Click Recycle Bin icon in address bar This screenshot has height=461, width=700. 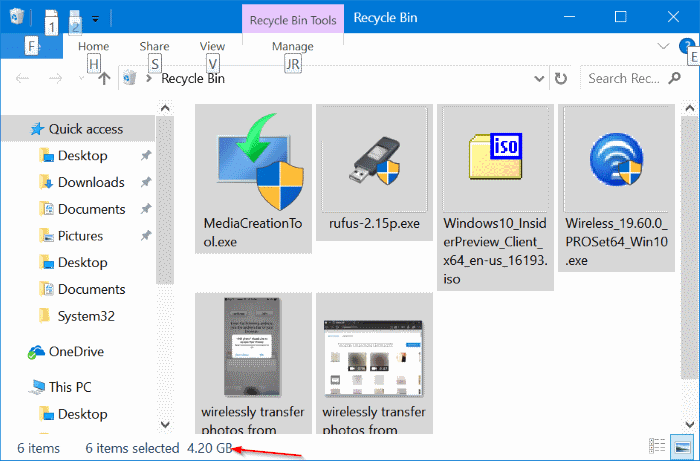(129, 78)
